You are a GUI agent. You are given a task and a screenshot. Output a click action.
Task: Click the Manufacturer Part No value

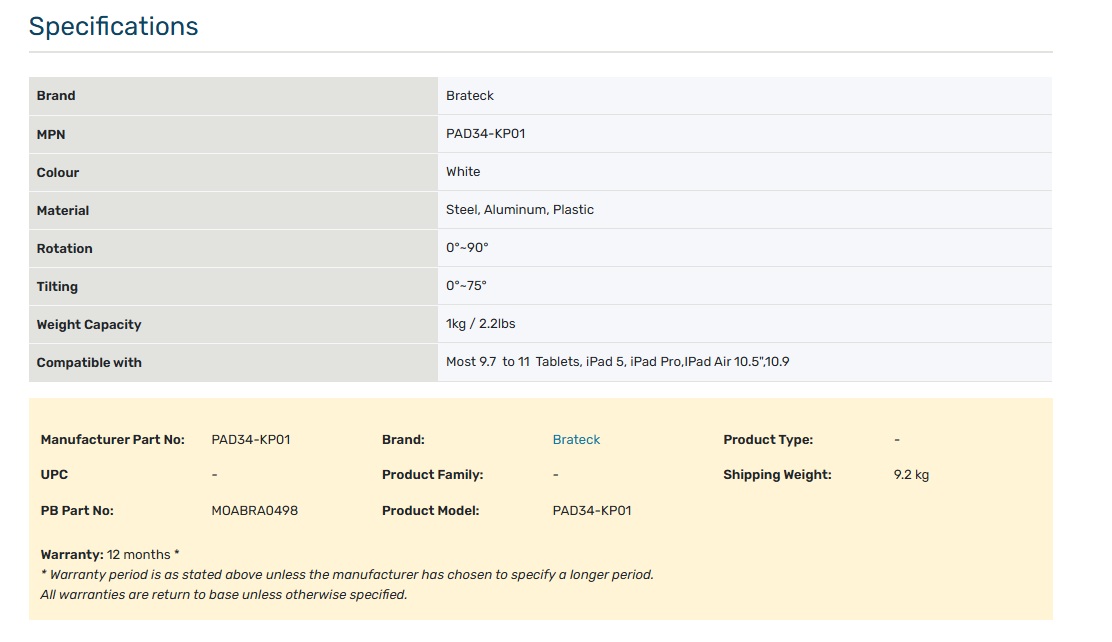(251, 440)
